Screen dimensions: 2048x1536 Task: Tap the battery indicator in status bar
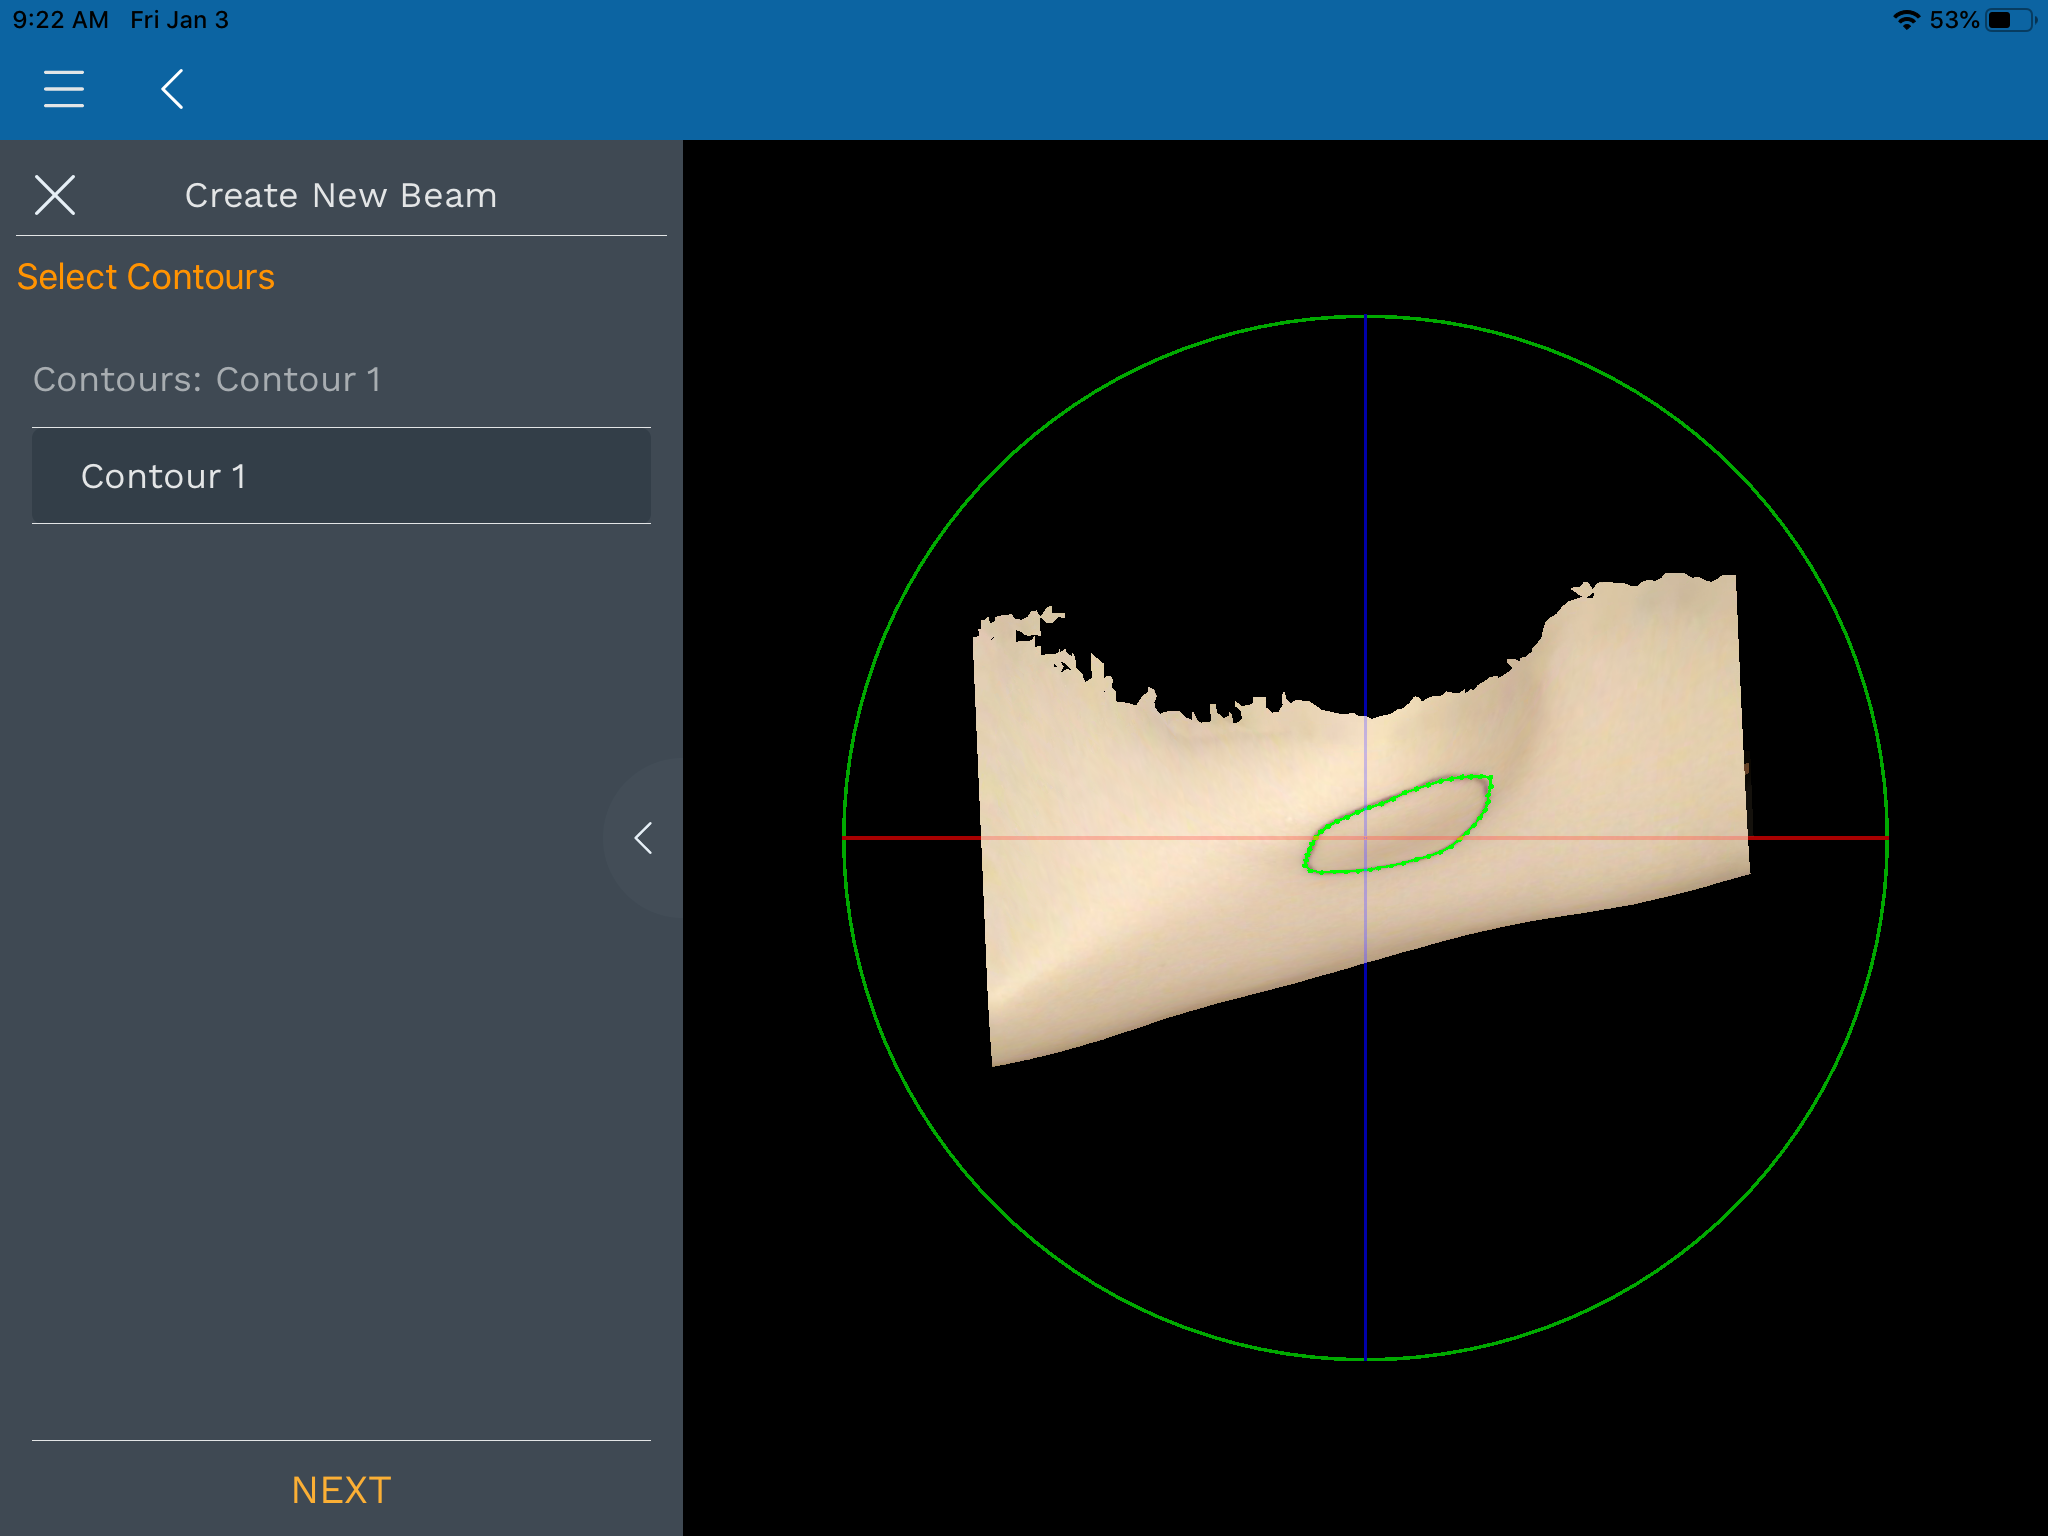coord(2010,20)
